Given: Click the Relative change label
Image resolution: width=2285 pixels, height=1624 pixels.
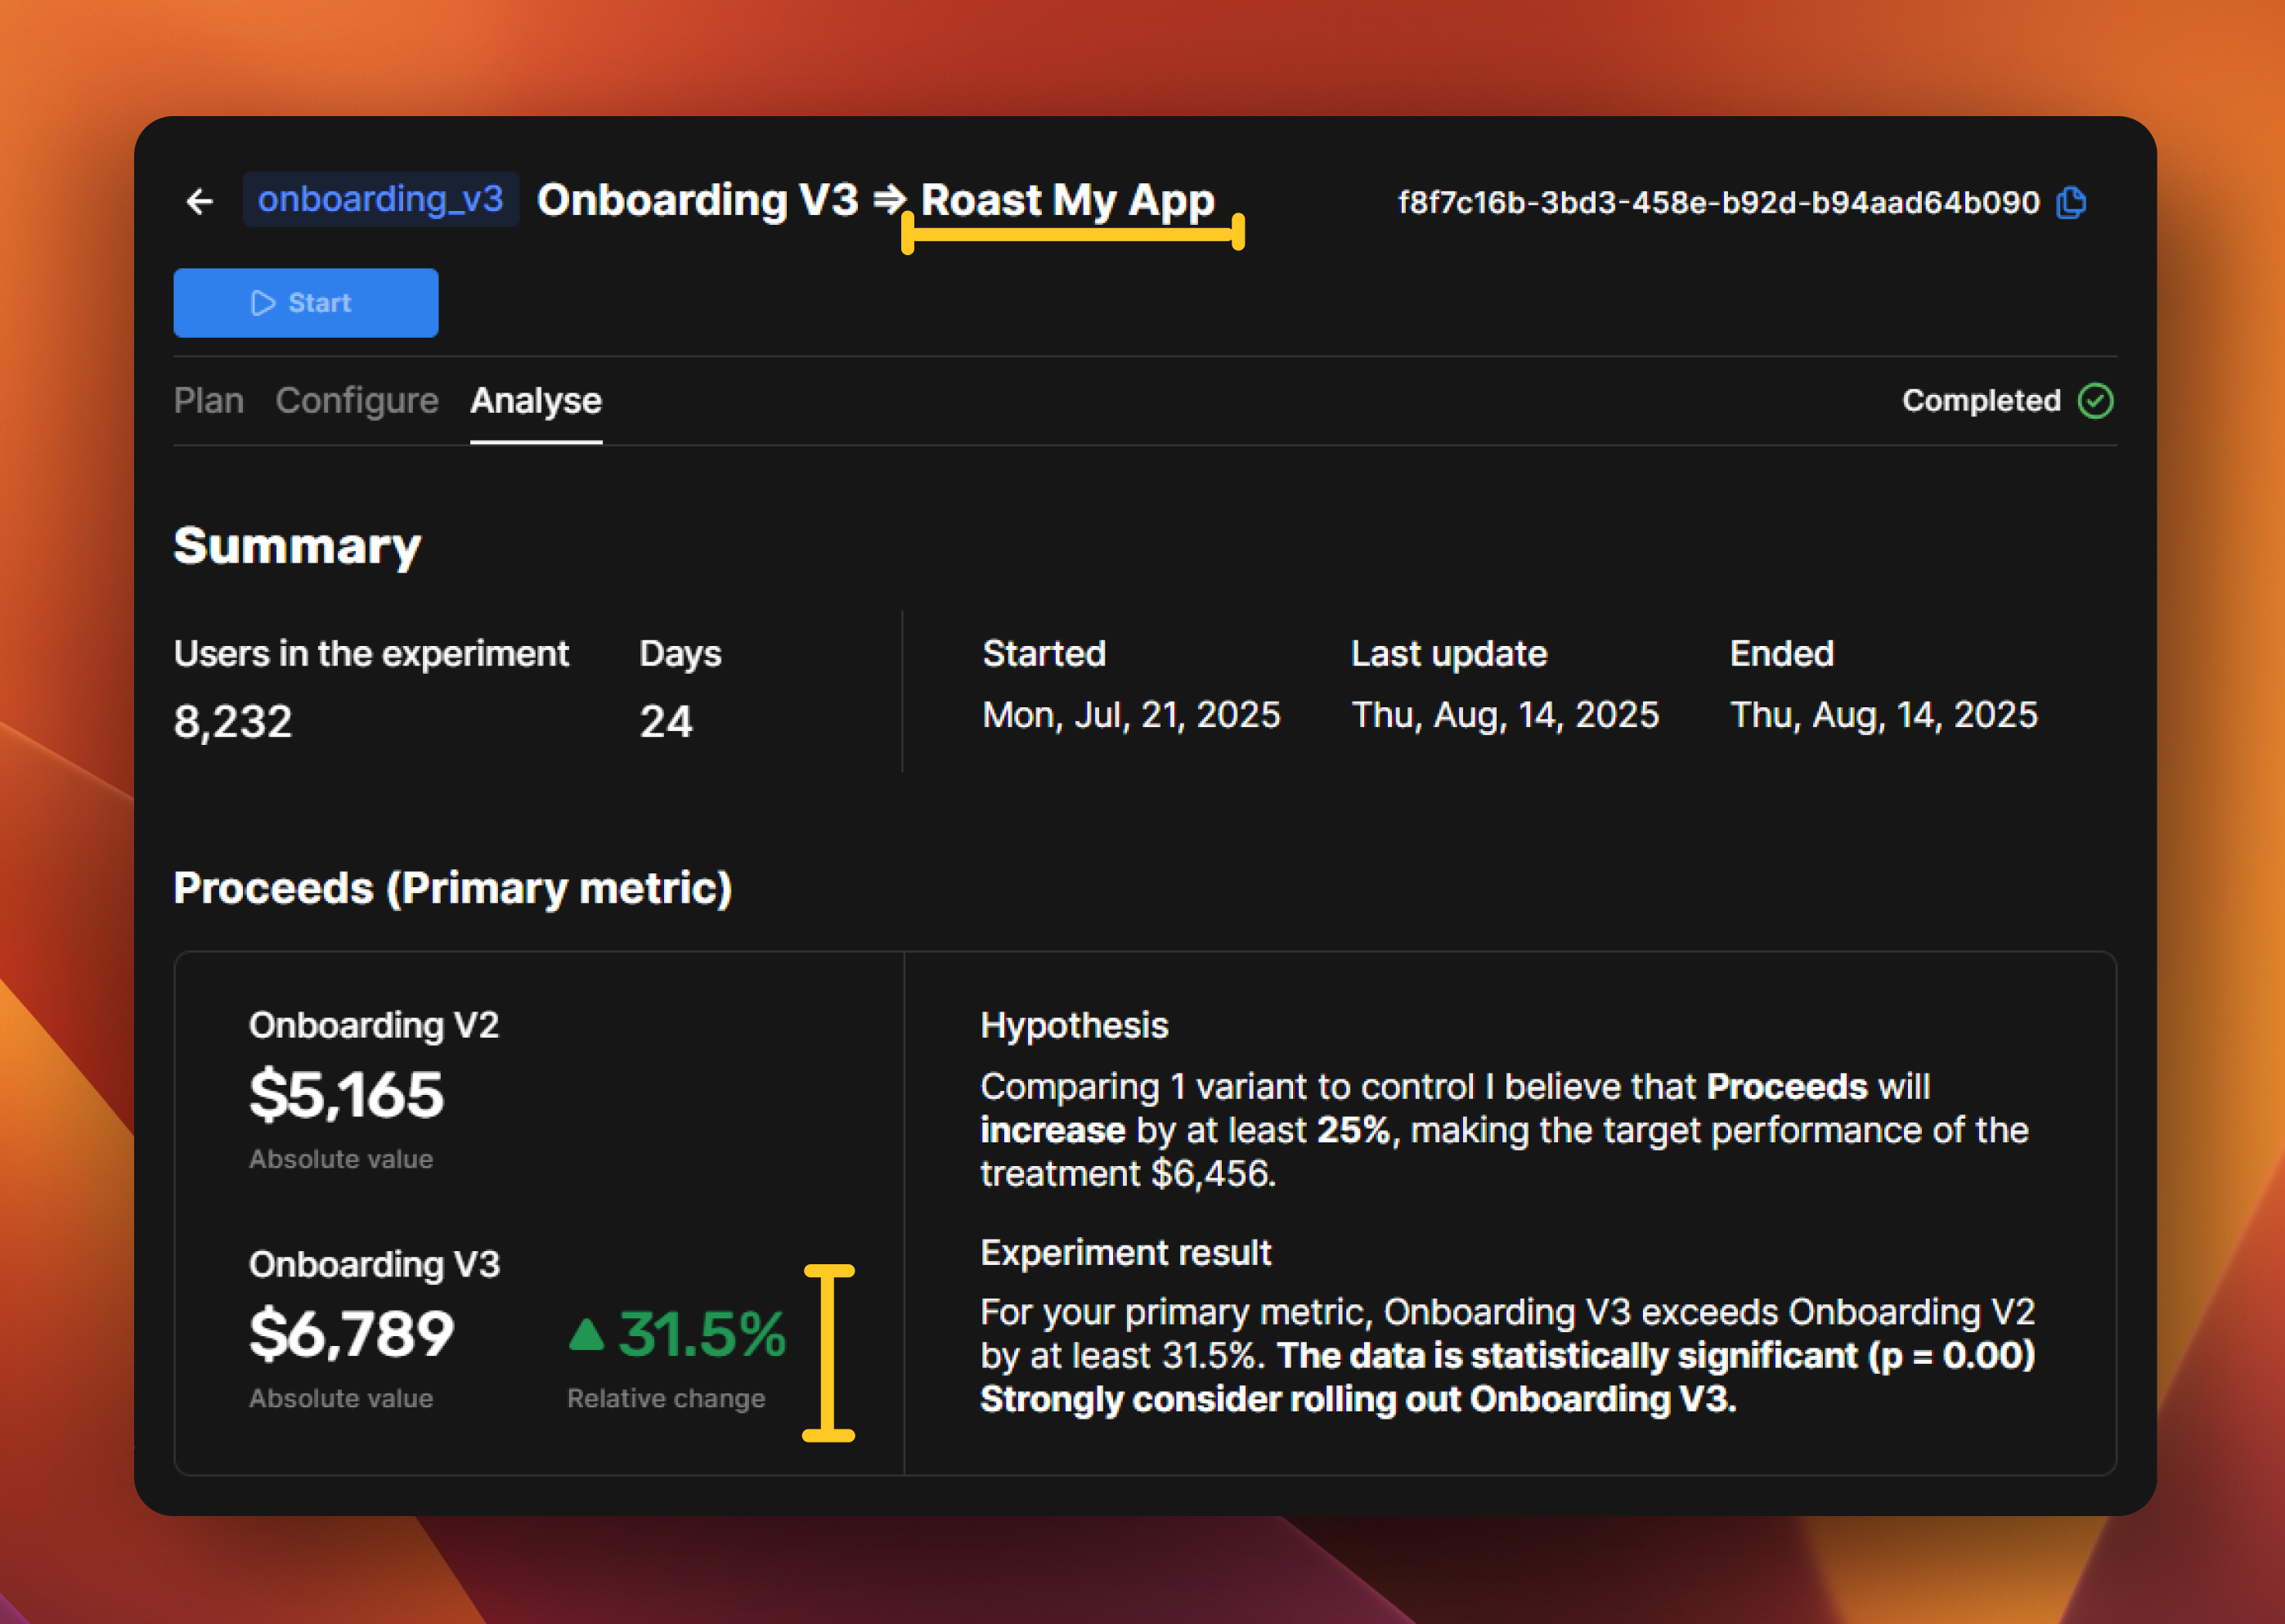Looking at the screenshot, I should 666,1398.
